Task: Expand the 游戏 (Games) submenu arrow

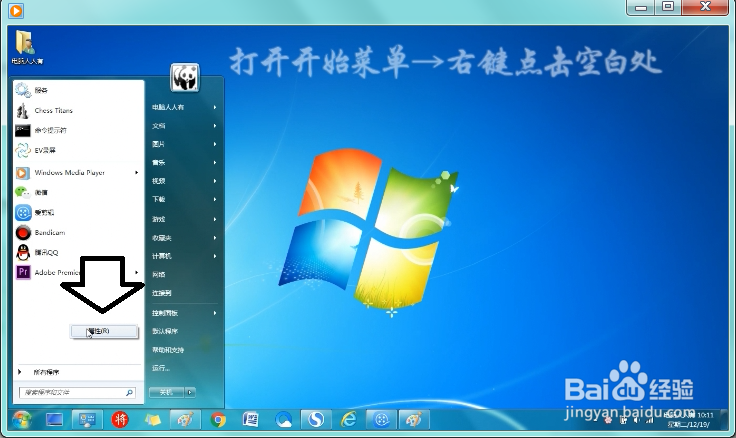Action: (215, 219)
